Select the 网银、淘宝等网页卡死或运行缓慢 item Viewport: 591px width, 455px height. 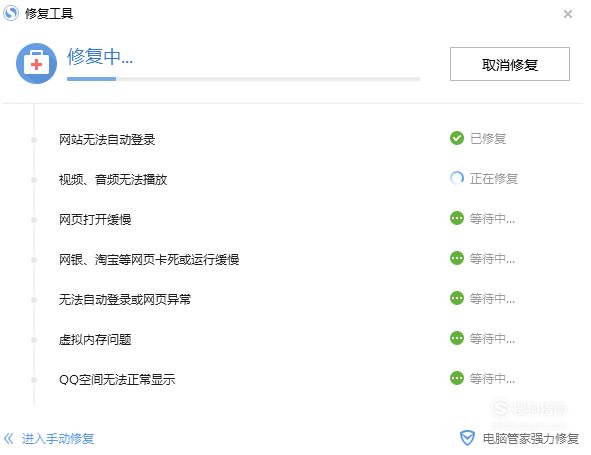(x=149, y=259)
